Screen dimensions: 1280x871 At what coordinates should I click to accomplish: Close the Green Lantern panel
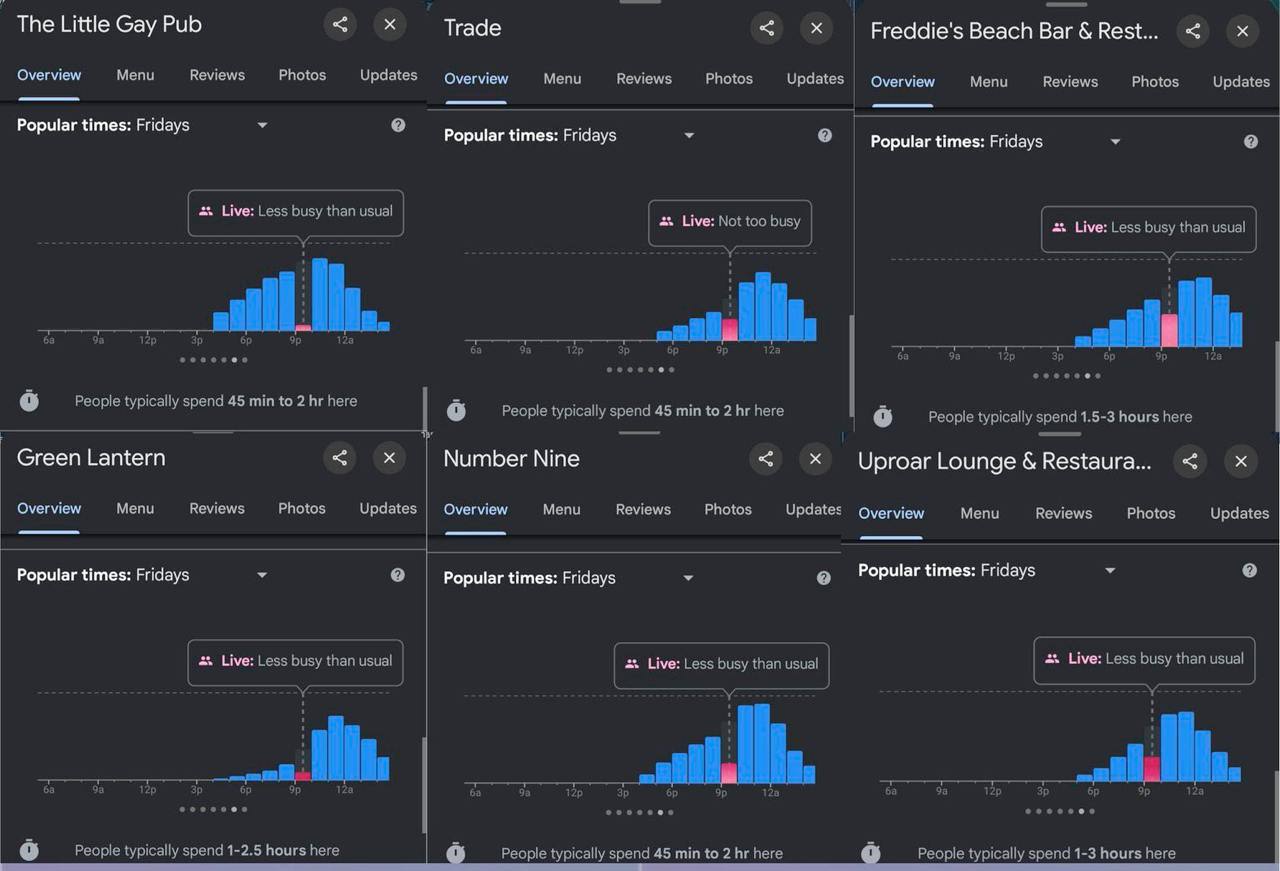point(389,458)
